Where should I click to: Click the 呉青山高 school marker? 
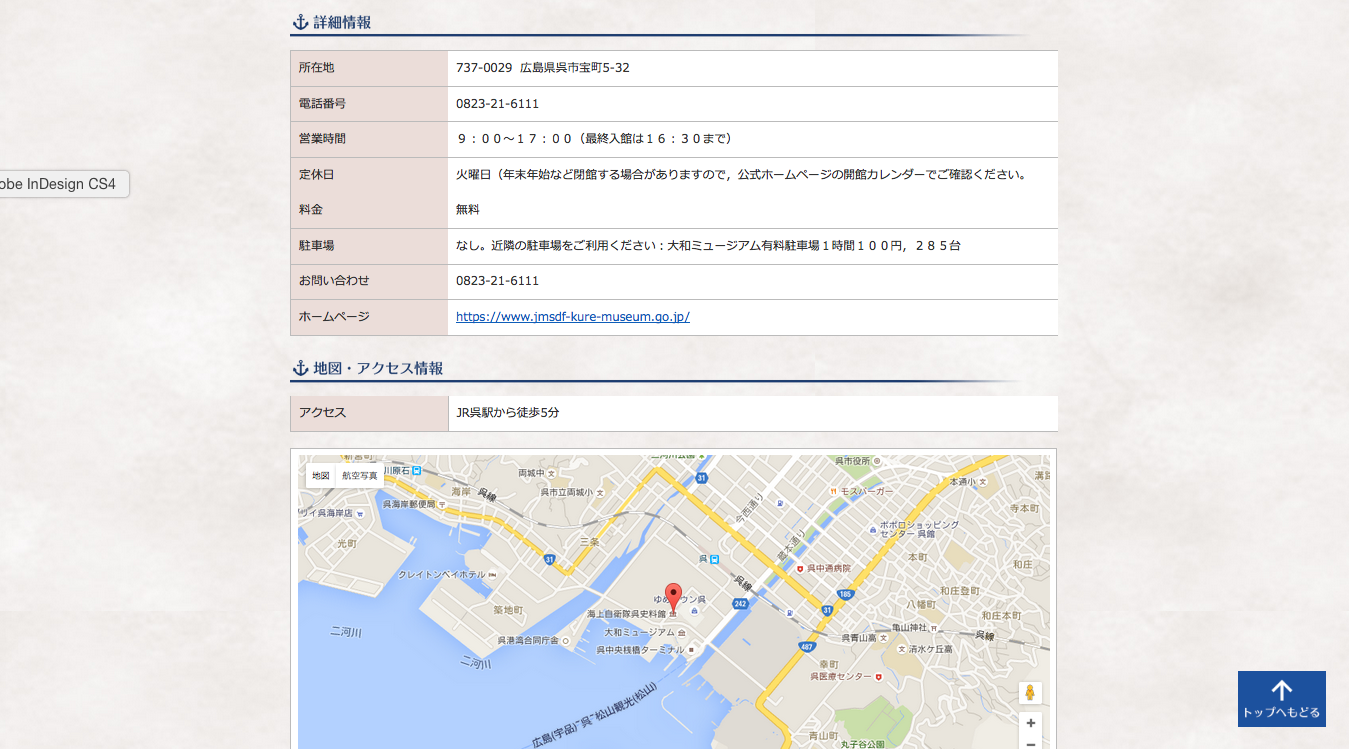885,637
